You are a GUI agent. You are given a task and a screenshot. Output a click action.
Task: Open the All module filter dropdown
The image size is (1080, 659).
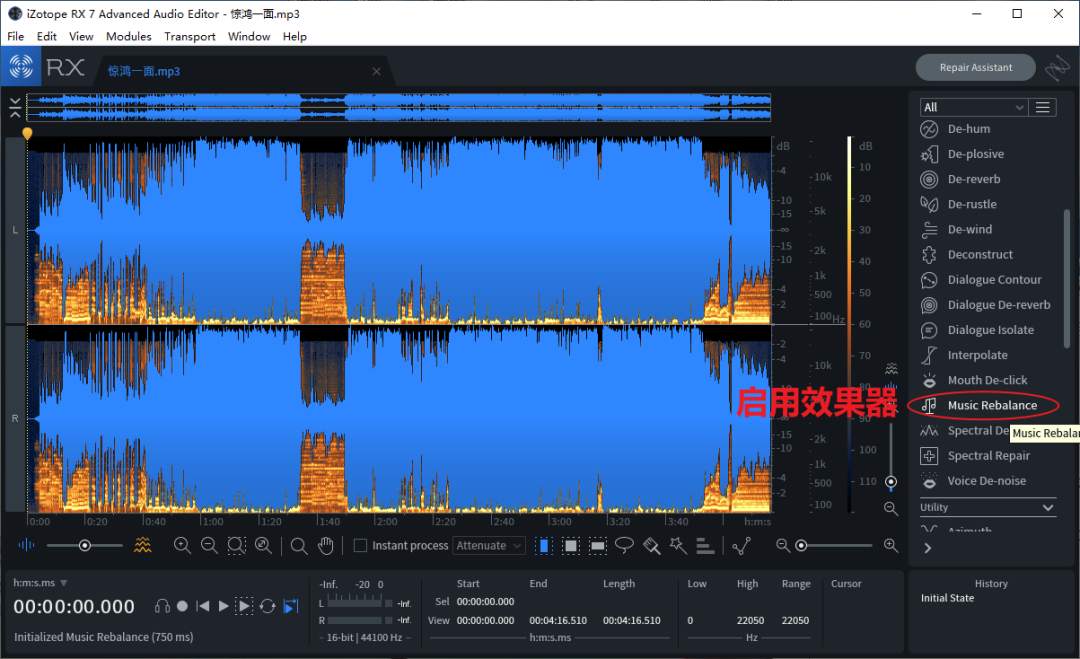pyautogui.click(x=973, y=107)
